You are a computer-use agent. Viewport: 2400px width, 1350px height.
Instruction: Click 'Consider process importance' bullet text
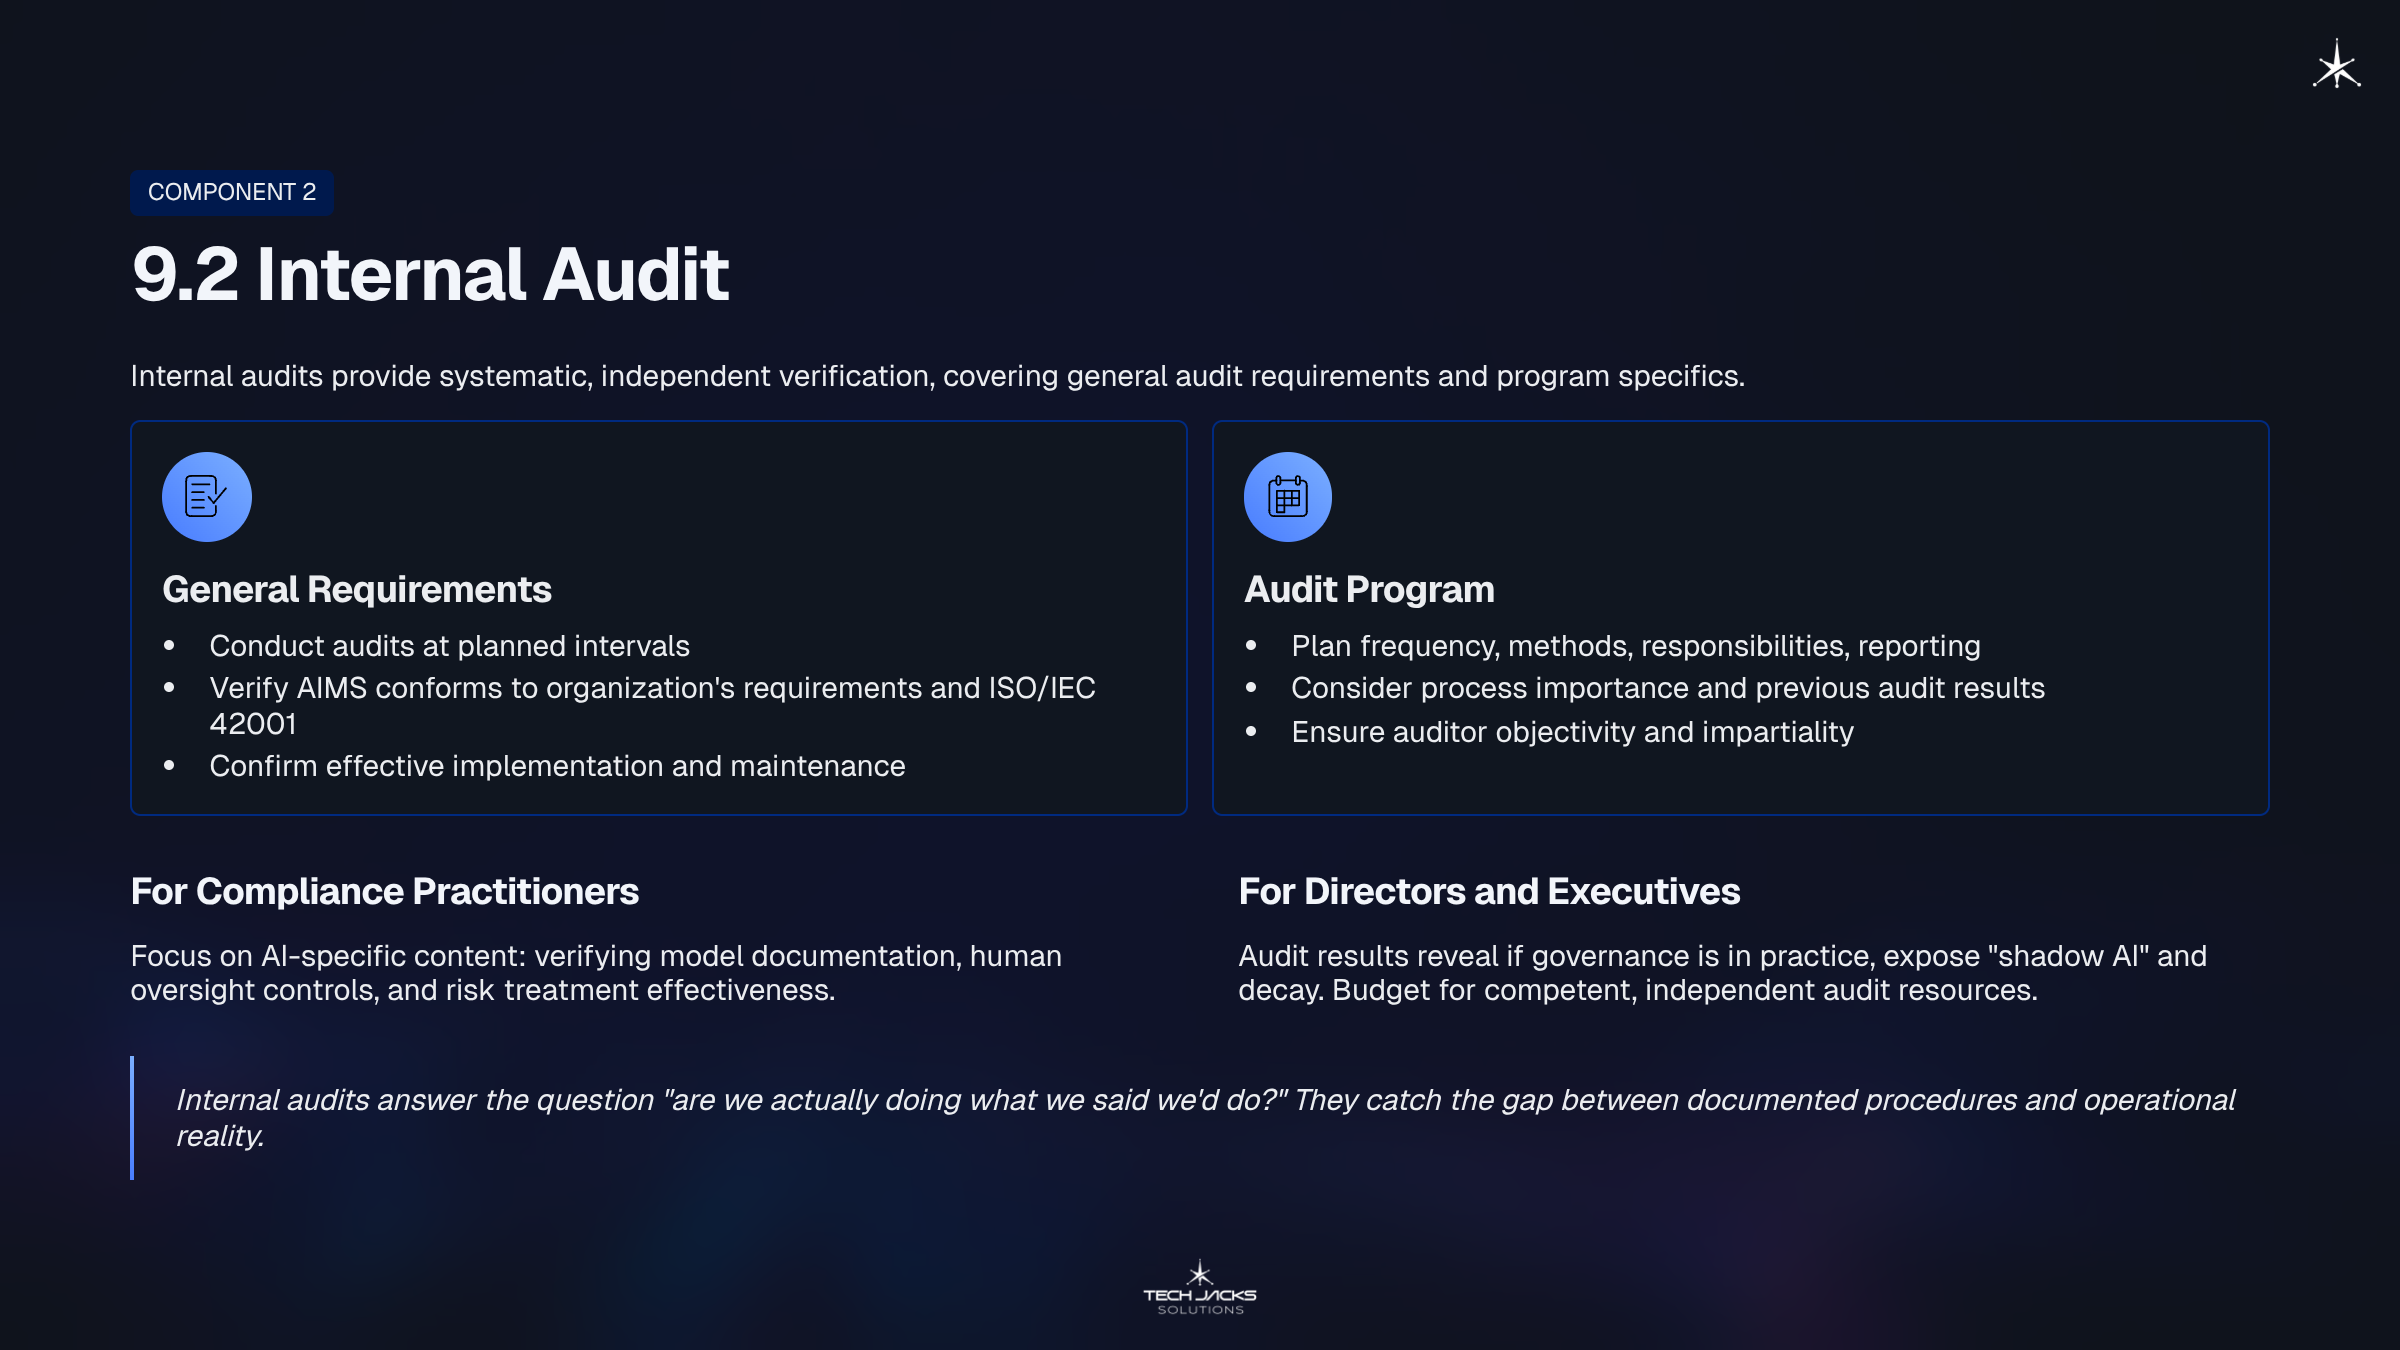tap(1667, 688)
